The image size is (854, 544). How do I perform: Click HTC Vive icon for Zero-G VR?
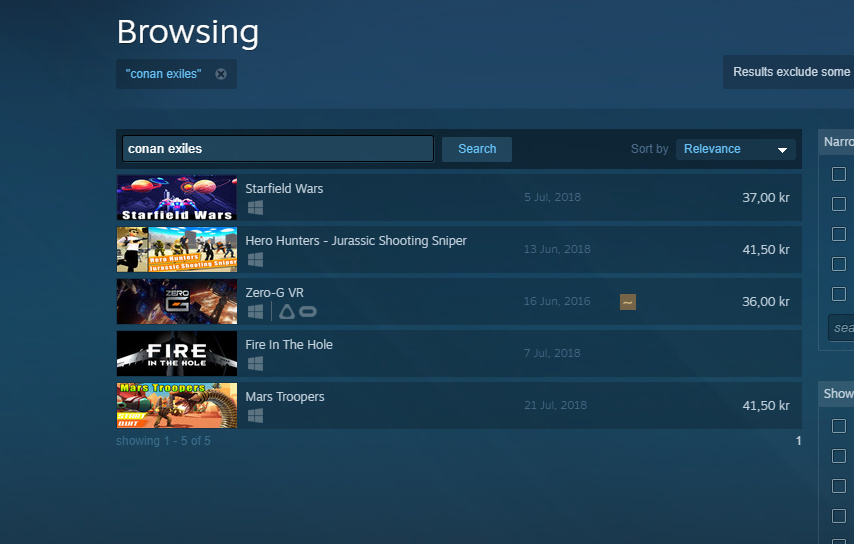(286, 311)
